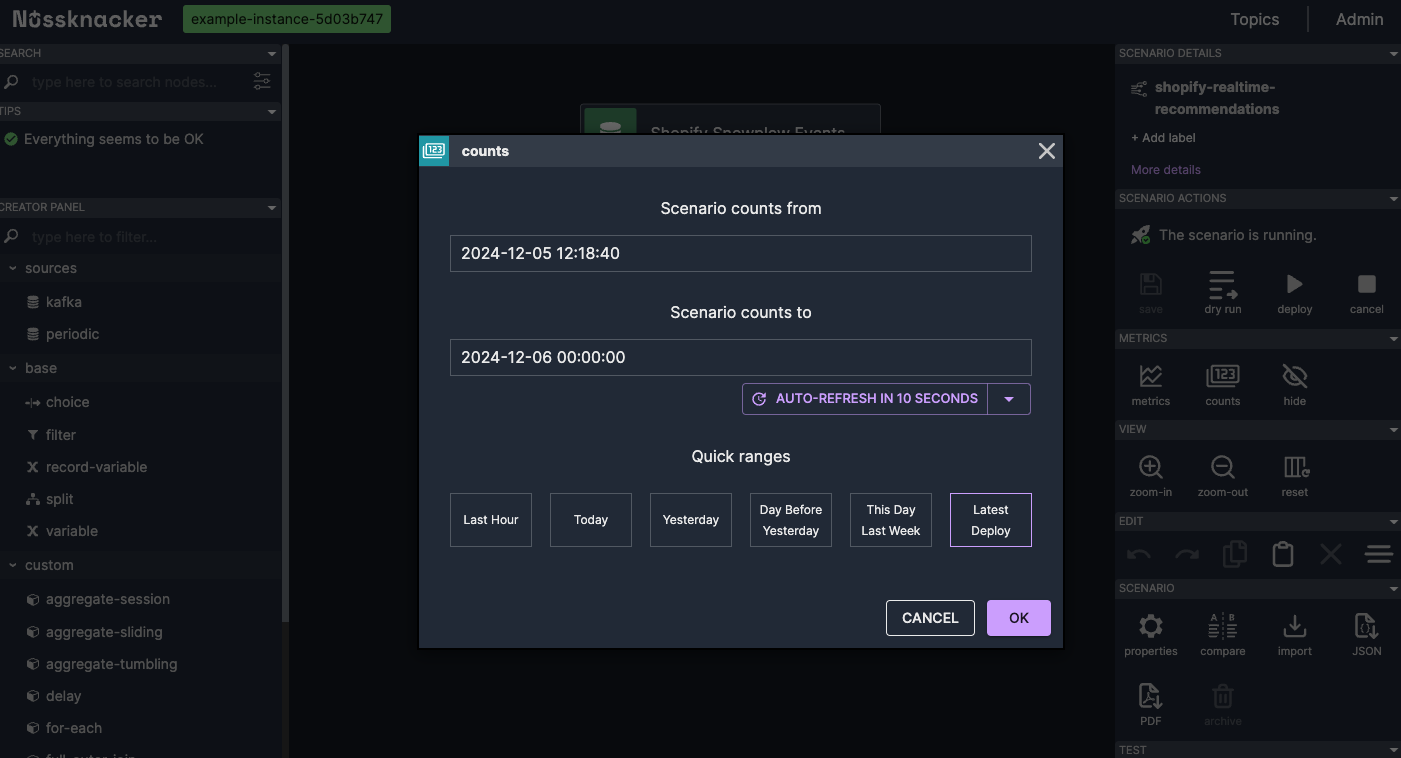Click the copy icon in Edit panel
Viewport: 1401px width, 758px height.
tap(1235, 554)
